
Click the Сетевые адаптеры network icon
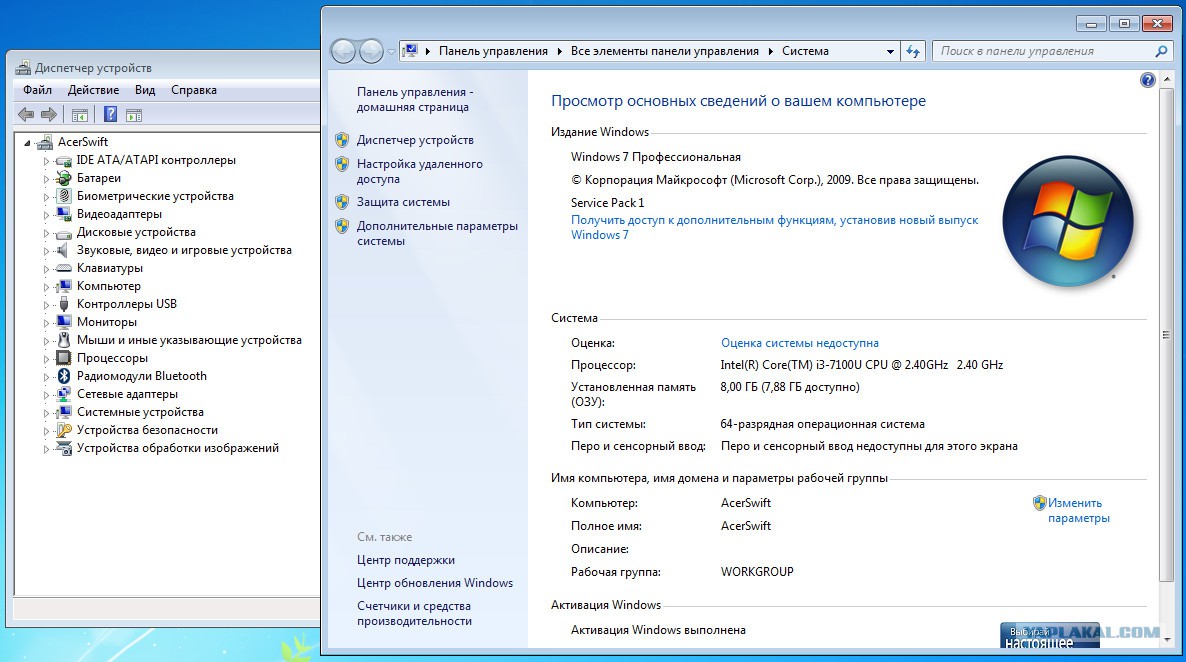pyautogui.click(x=64, y=394)
